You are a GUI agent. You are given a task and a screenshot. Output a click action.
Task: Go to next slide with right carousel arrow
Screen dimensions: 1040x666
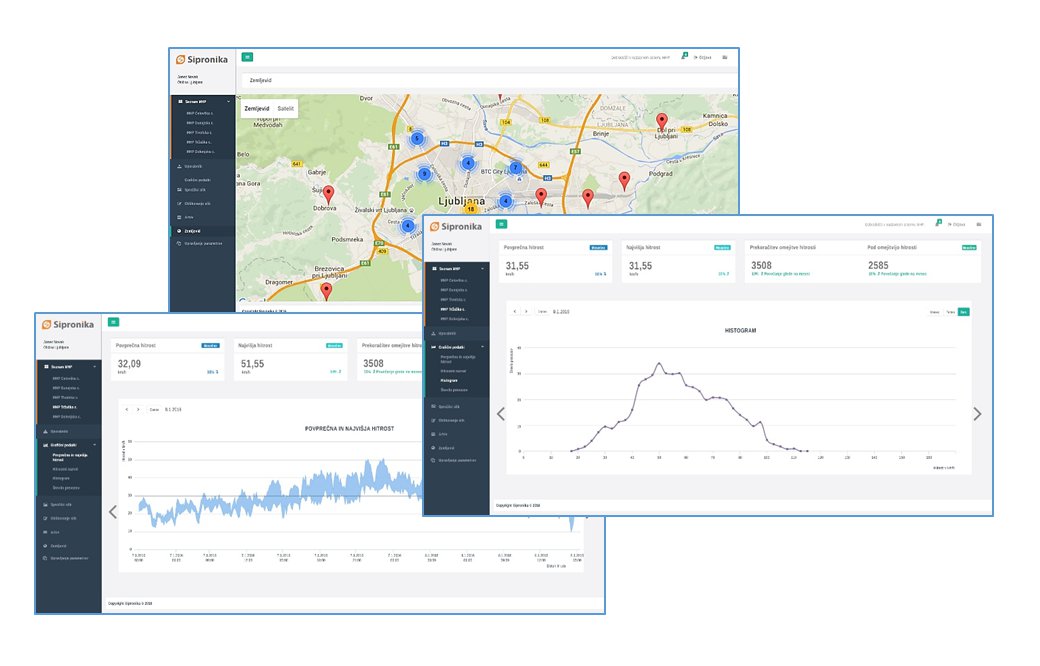coord(977,414)
